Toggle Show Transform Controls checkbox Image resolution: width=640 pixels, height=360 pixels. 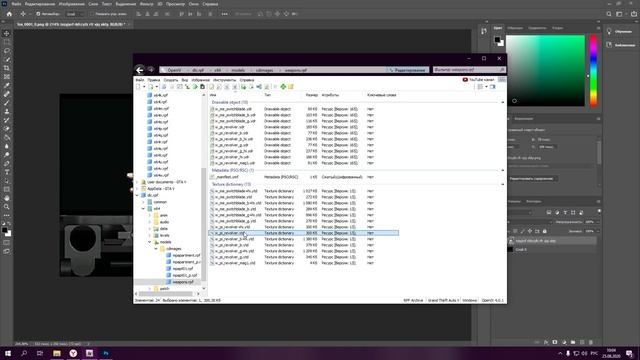[x=92, y=14]
